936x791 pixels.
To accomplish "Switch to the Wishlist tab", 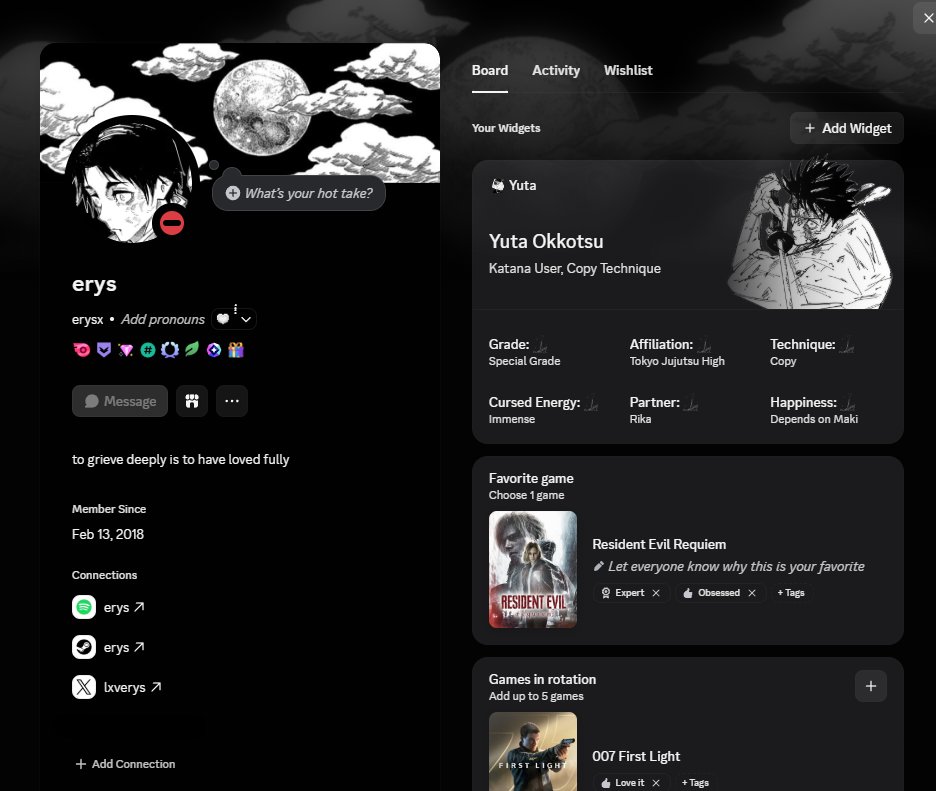I will [628, 70].
